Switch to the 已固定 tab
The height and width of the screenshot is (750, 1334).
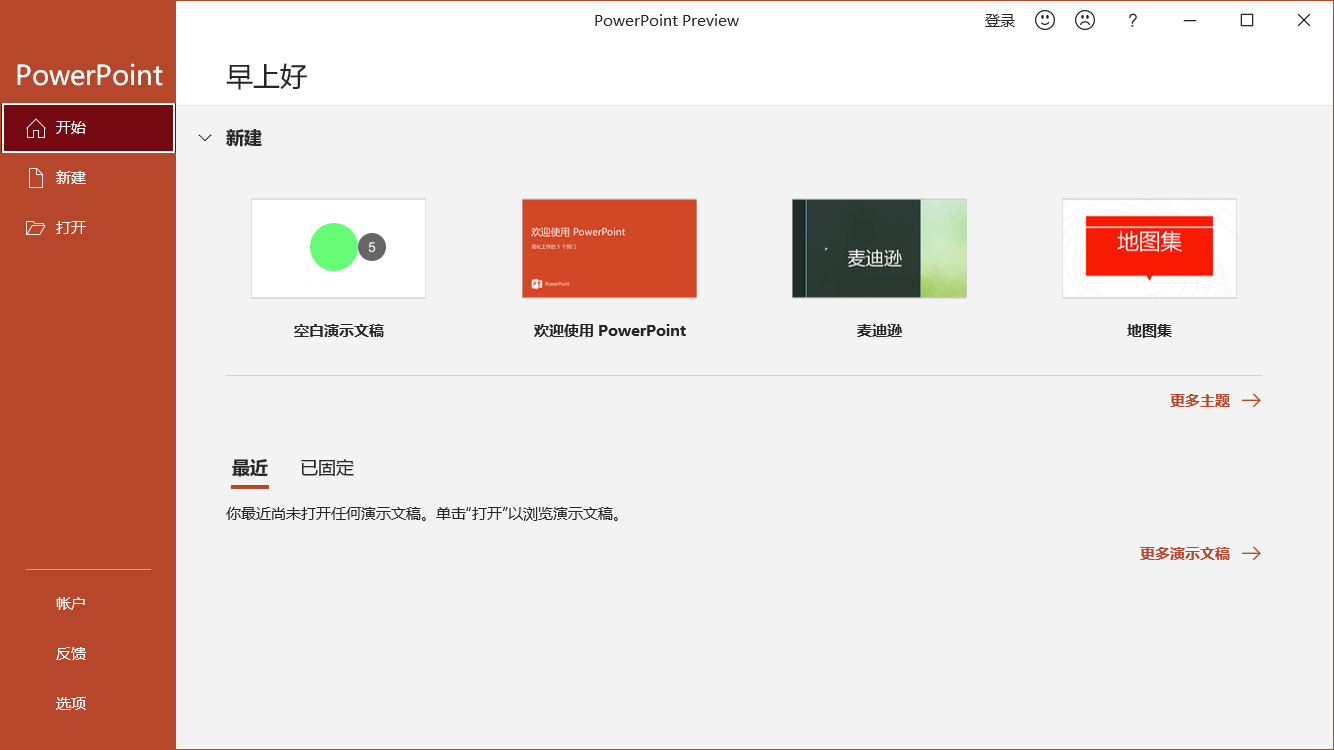tap(327, 468)
